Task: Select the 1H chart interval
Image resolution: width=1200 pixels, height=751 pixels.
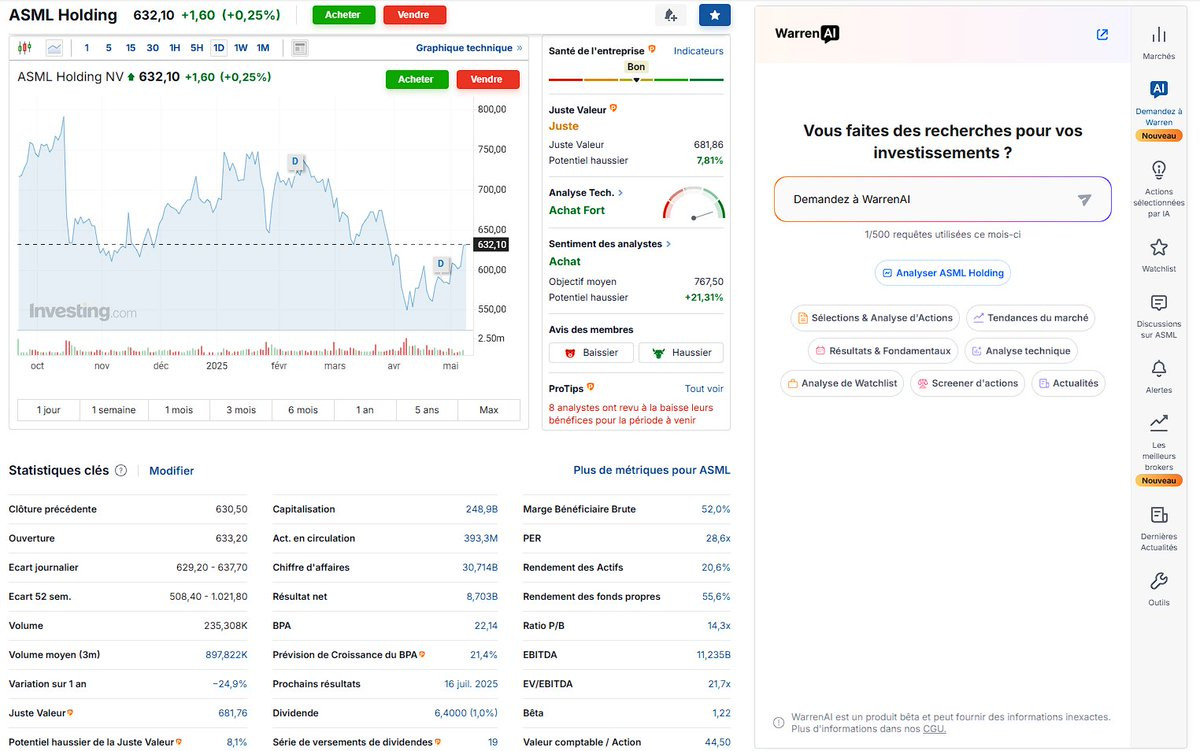Action: pyautogui.click(x=175, y=48)
